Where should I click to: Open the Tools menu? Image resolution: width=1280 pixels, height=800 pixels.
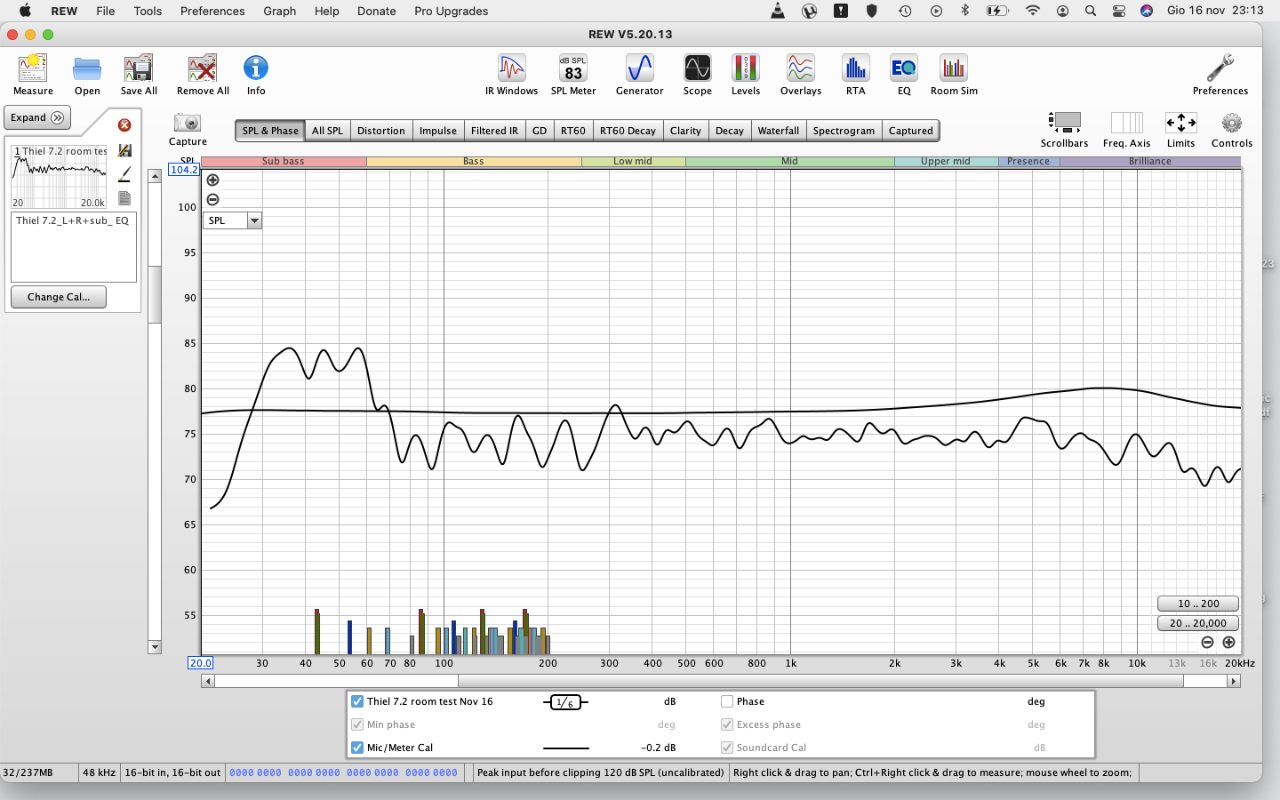[x=147, y=11]
